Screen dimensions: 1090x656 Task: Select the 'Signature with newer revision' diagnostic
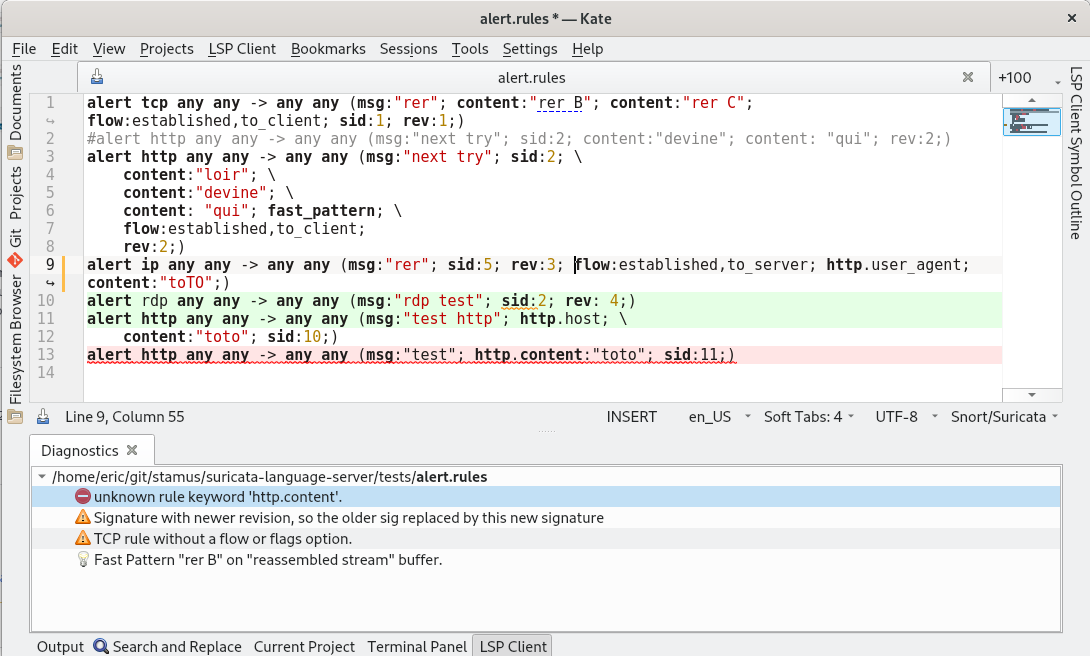(546, 517)
